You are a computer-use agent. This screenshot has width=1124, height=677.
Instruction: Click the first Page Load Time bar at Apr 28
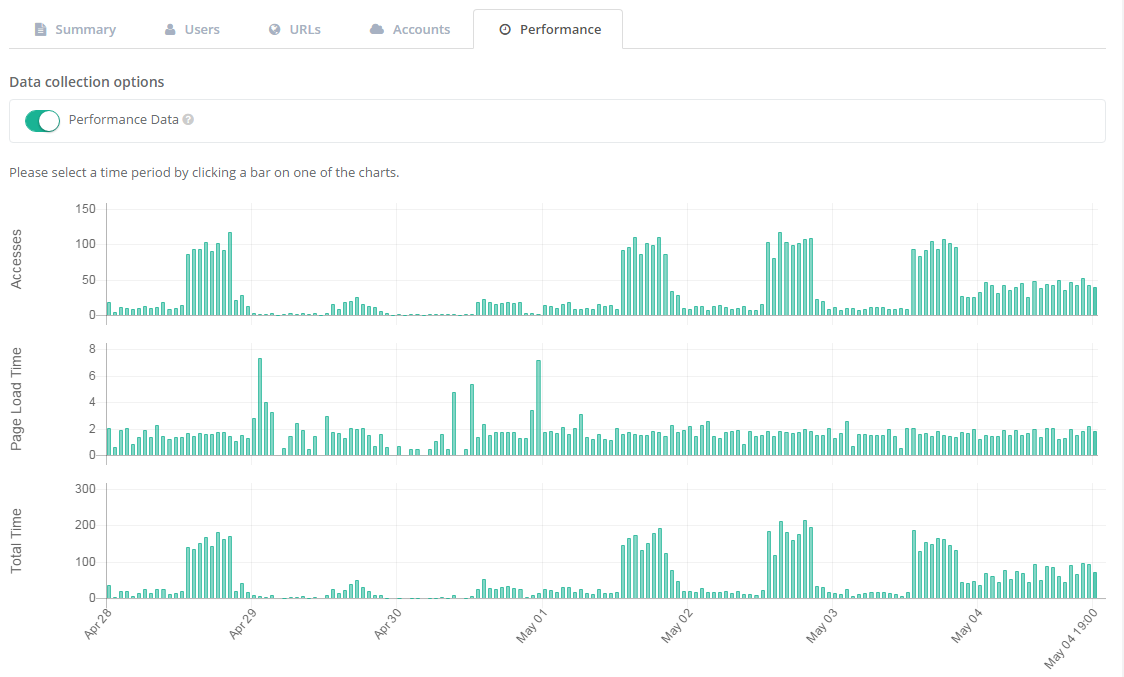(109, 442)
